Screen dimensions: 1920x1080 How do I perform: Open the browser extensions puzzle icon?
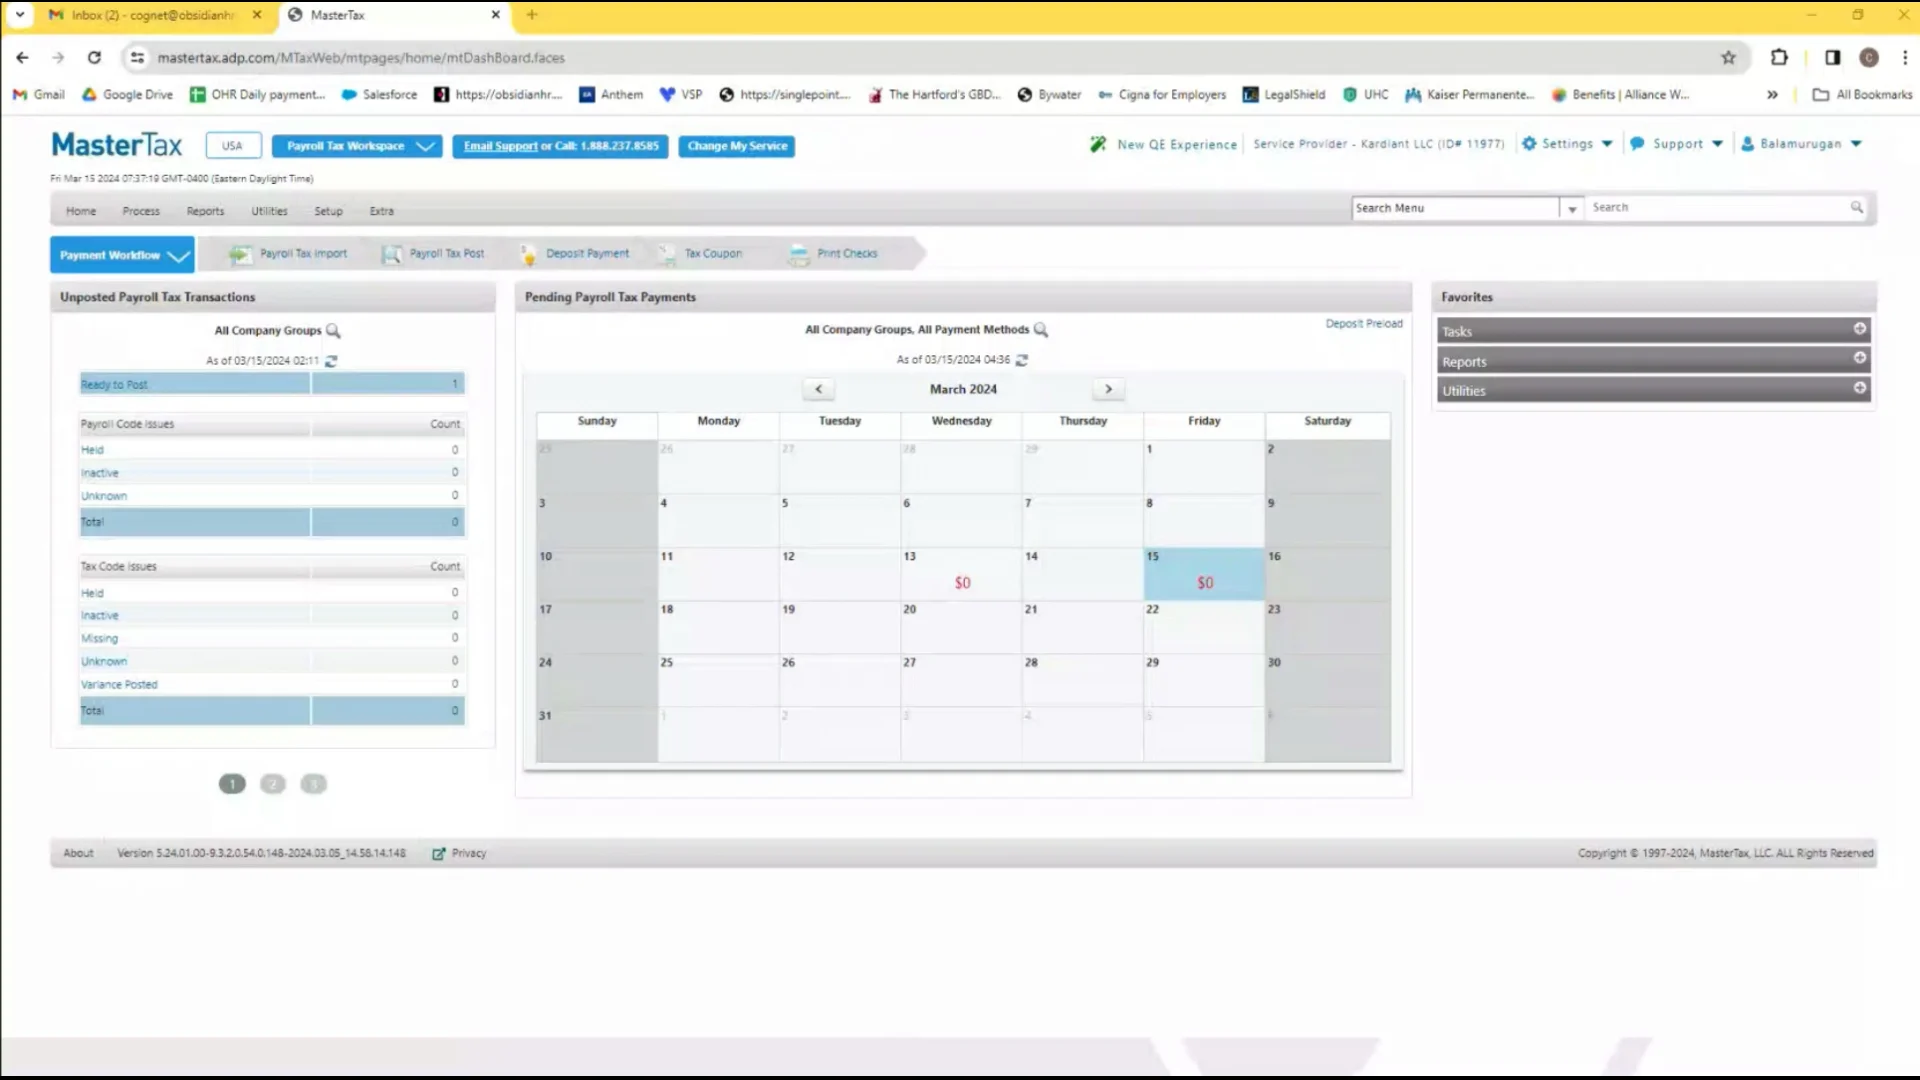click(1779, 58)
